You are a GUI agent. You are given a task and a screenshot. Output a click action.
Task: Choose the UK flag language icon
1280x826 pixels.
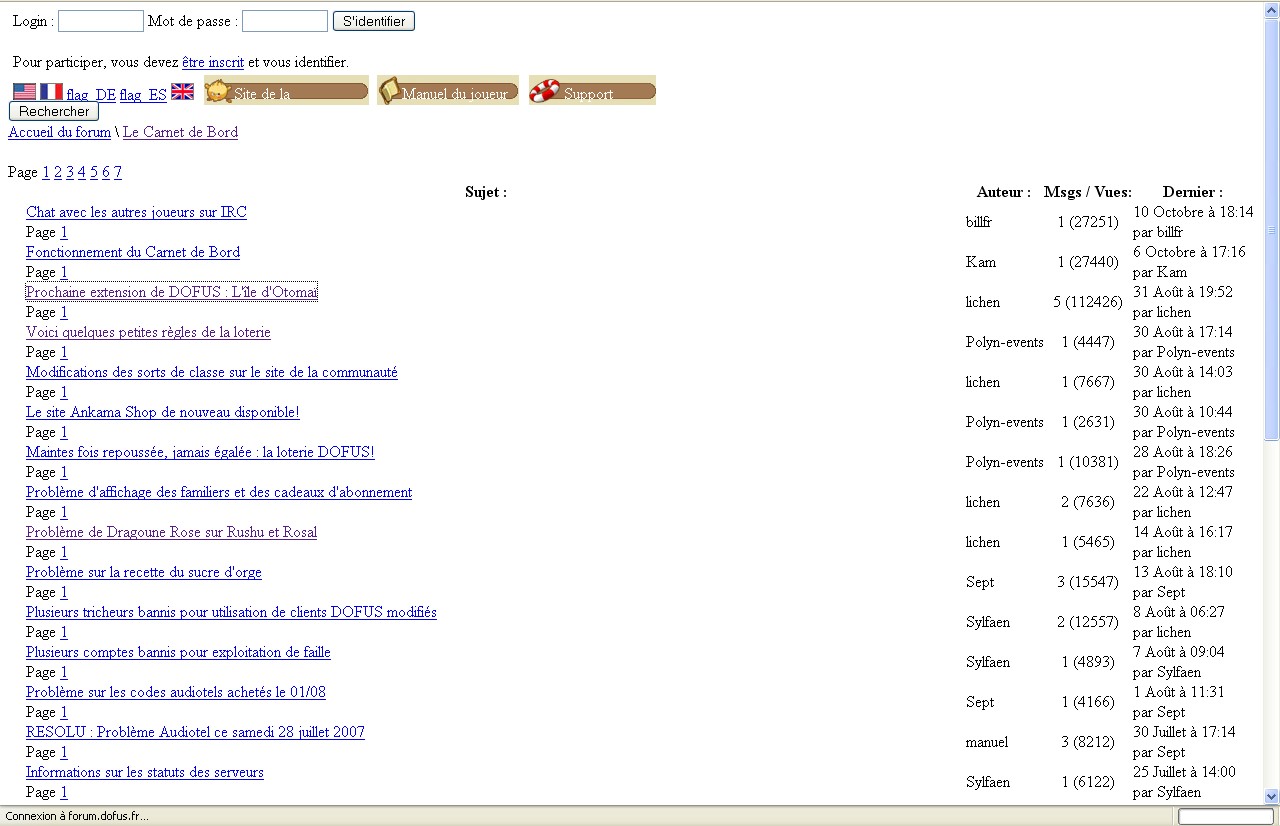coord(182,92)
